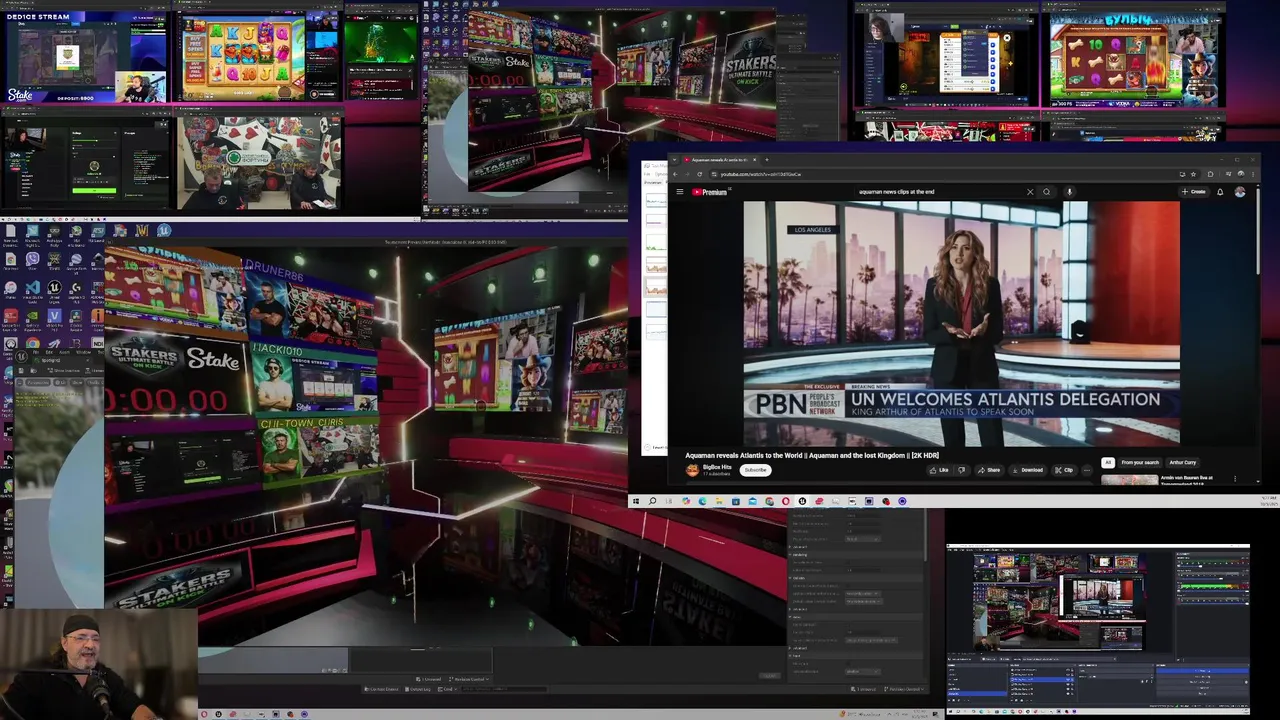Open options for the recommended Armin video
Screen dimensions: 1280x720
pos(1235,478)
